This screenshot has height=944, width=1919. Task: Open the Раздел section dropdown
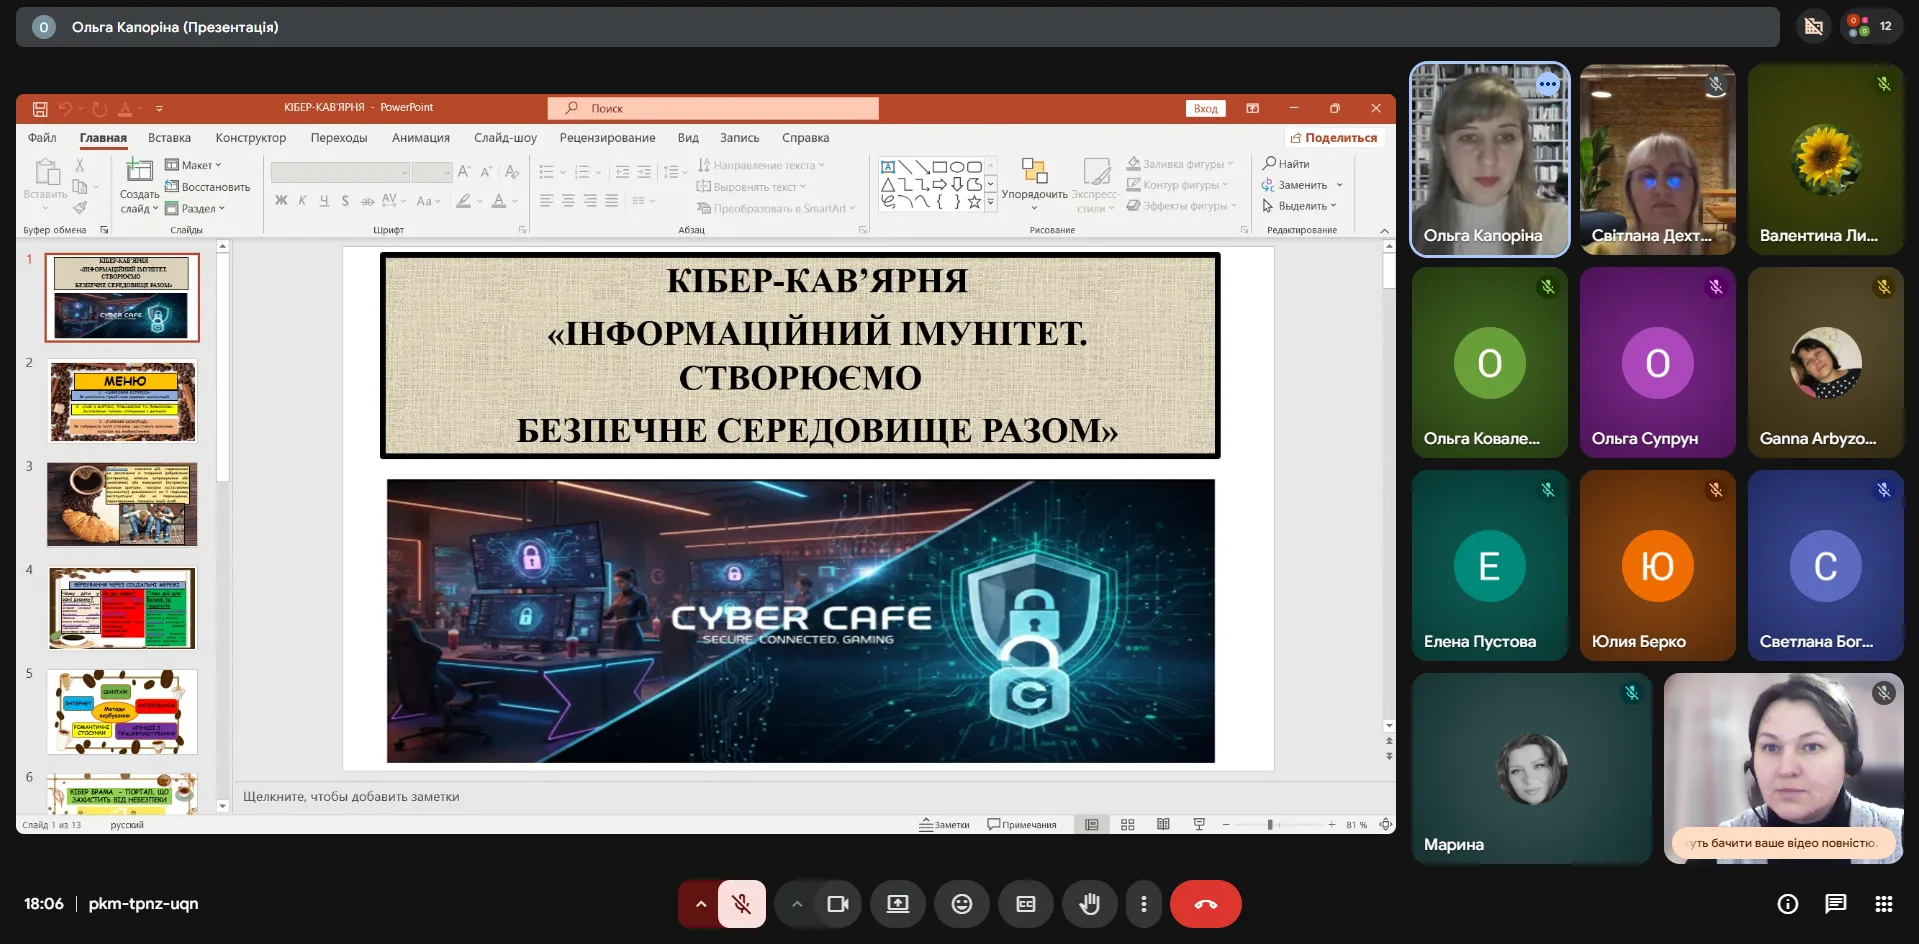point(196,208)
